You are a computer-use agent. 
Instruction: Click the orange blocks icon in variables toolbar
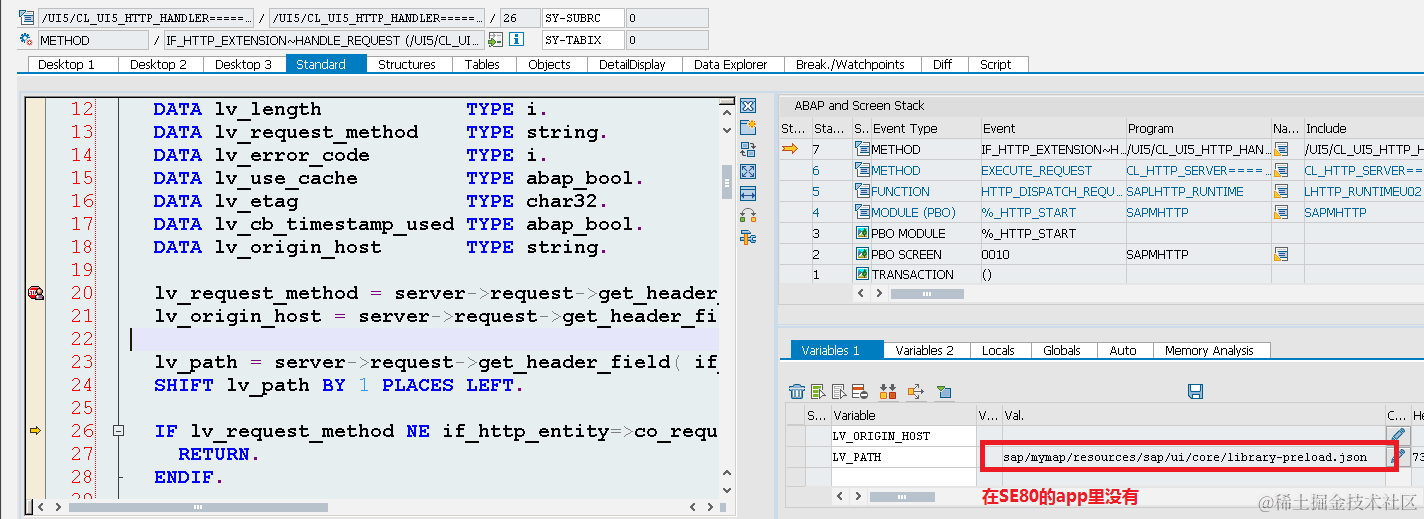pyautogui.click(x=888, y=391)
